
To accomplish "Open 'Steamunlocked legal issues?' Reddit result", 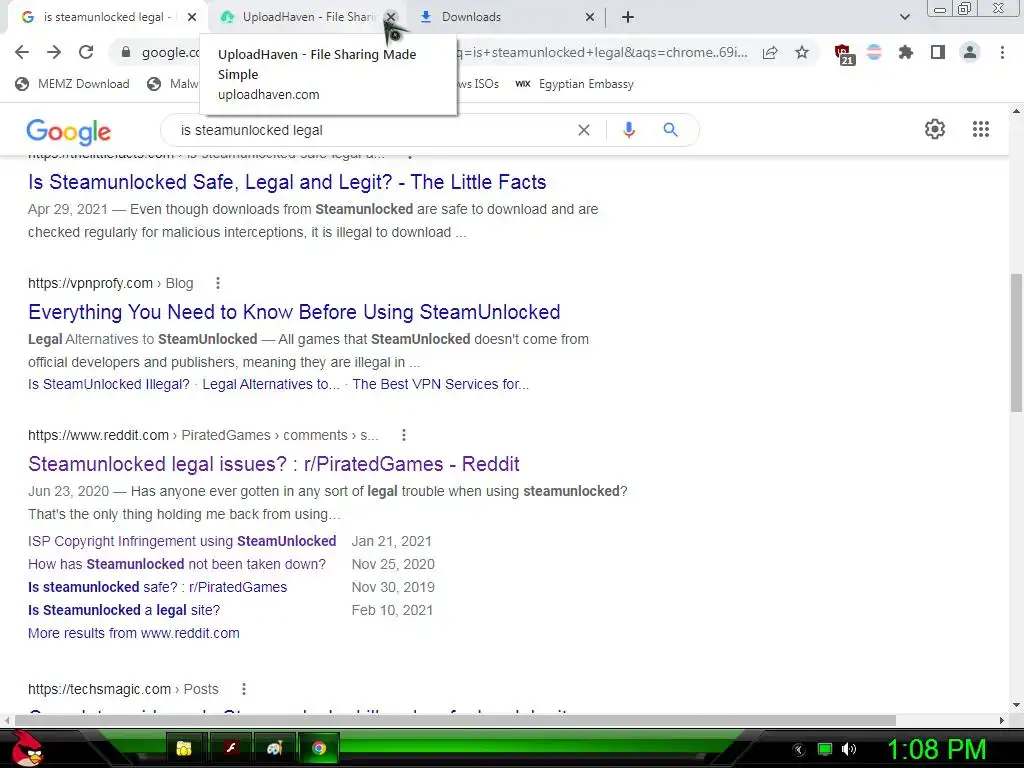I will (x=274, y=464).
